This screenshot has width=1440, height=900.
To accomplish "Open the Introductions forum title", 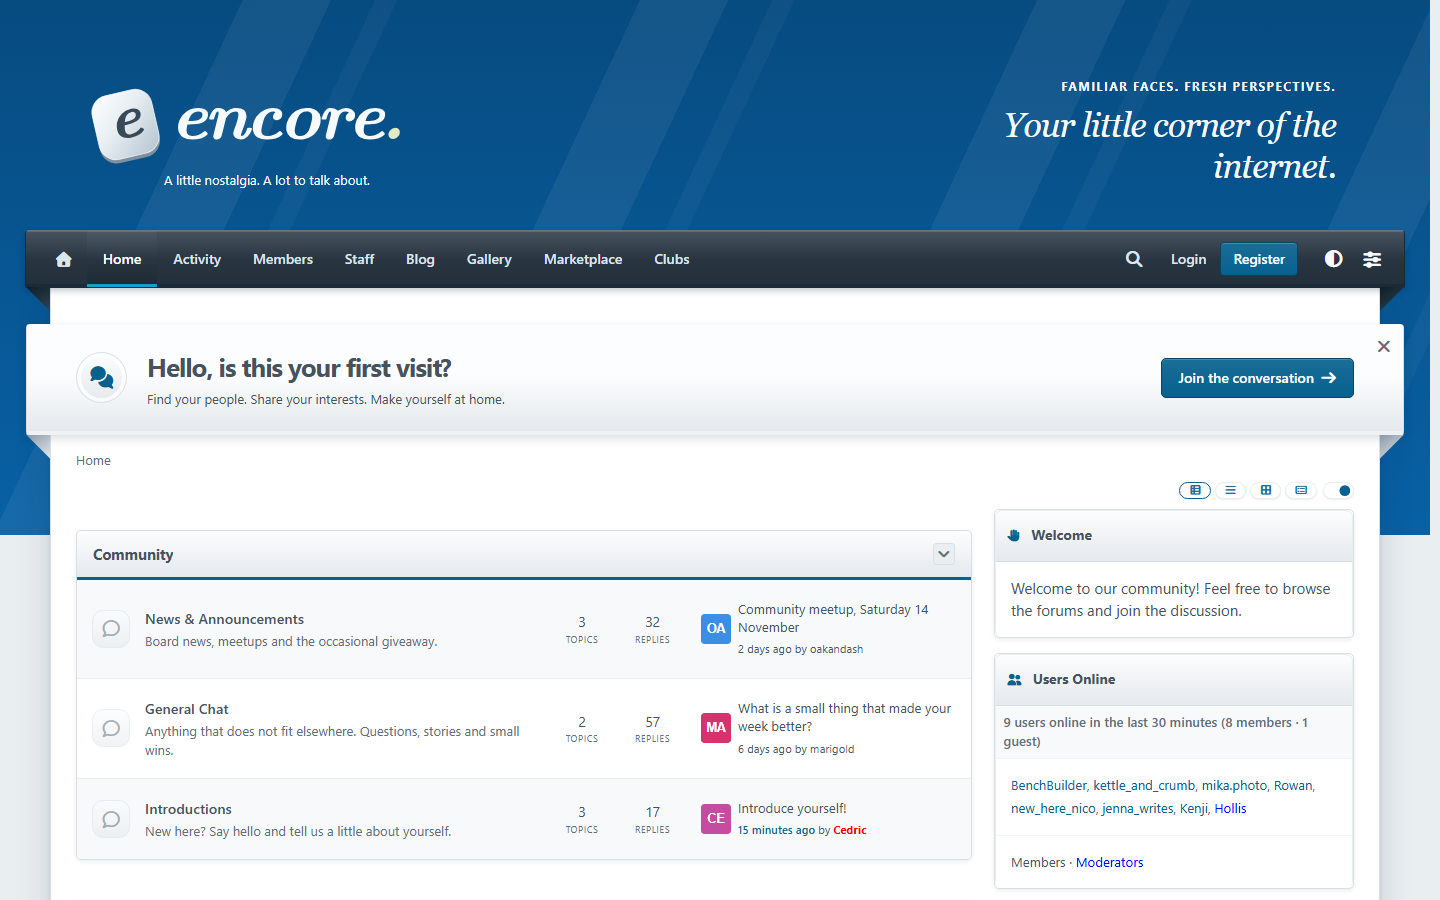I will (x=188, y=809).
